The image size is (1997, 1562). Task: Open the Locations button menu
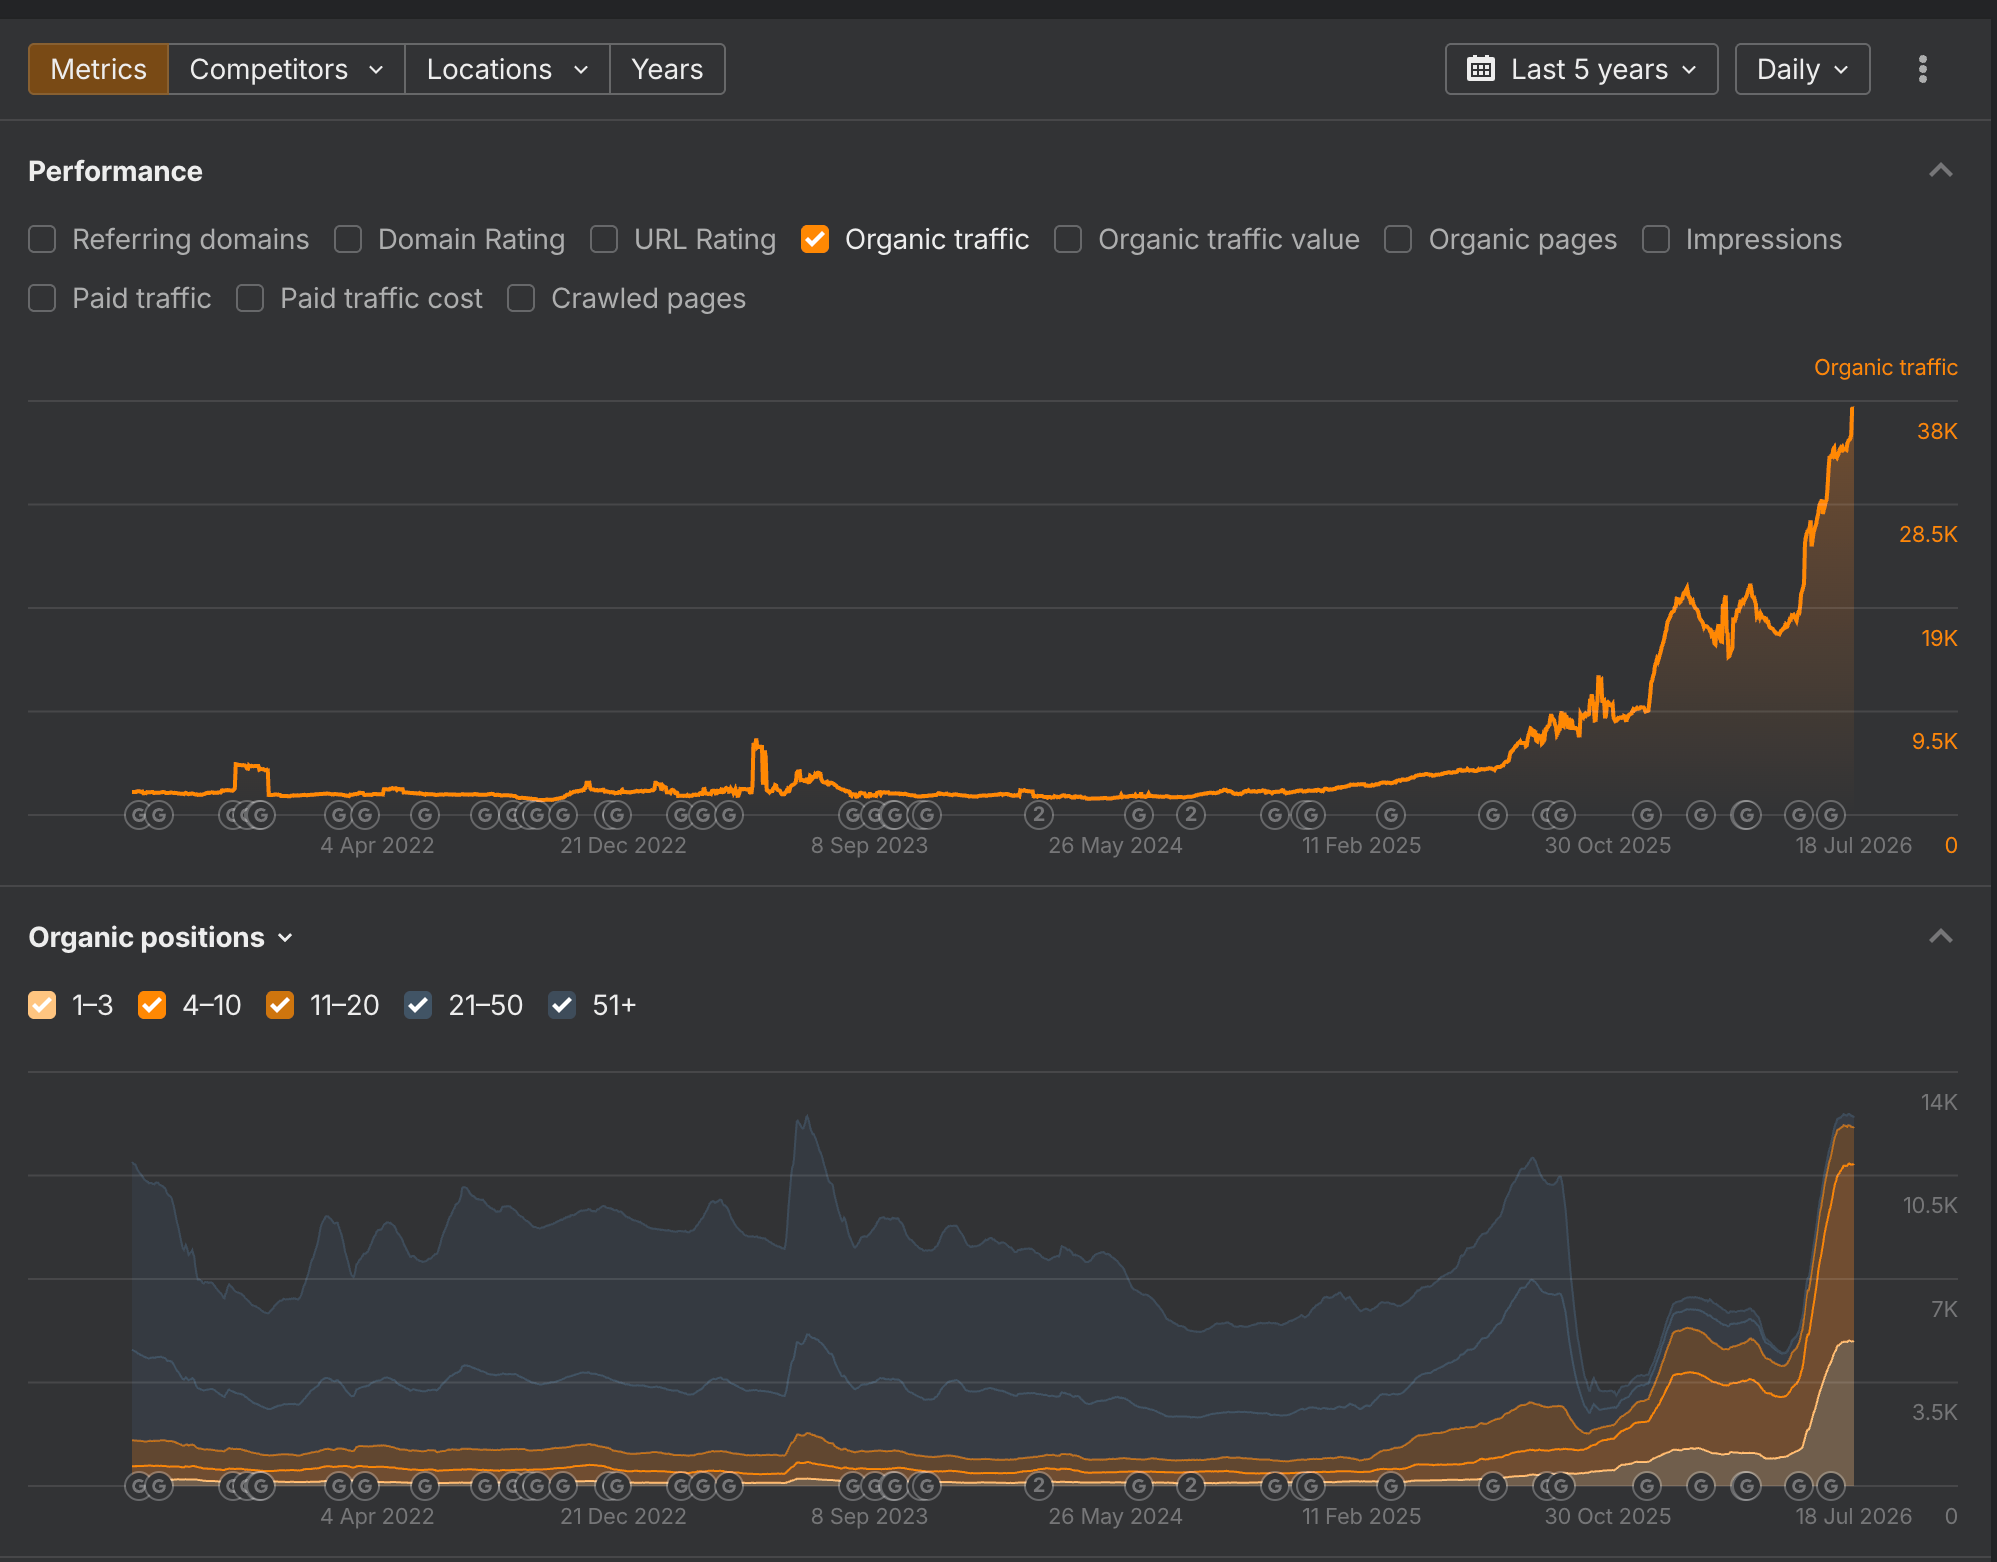point(507,69)
